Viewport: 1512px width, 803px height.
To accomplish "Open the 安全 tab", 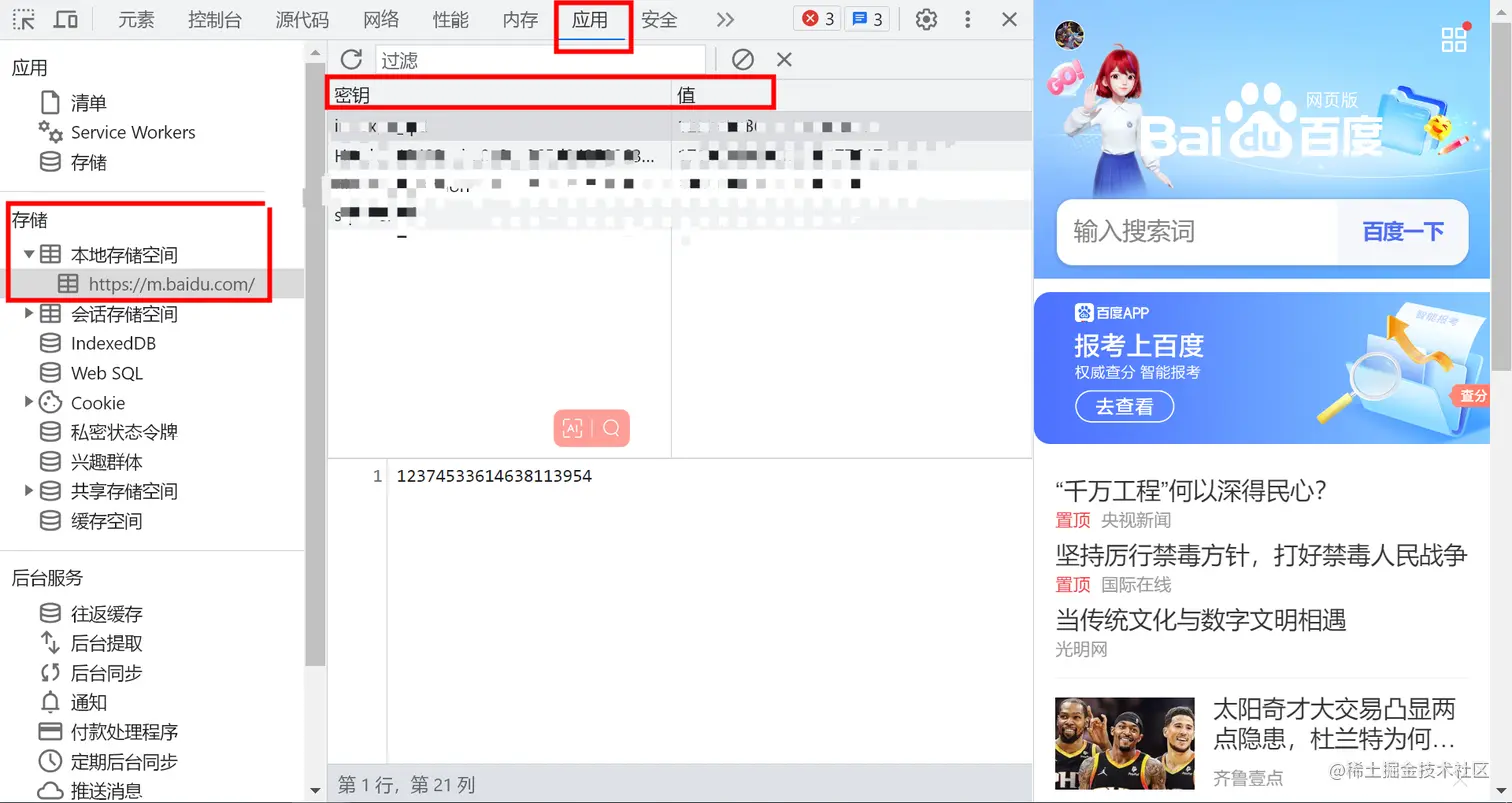I will [660, 19].
